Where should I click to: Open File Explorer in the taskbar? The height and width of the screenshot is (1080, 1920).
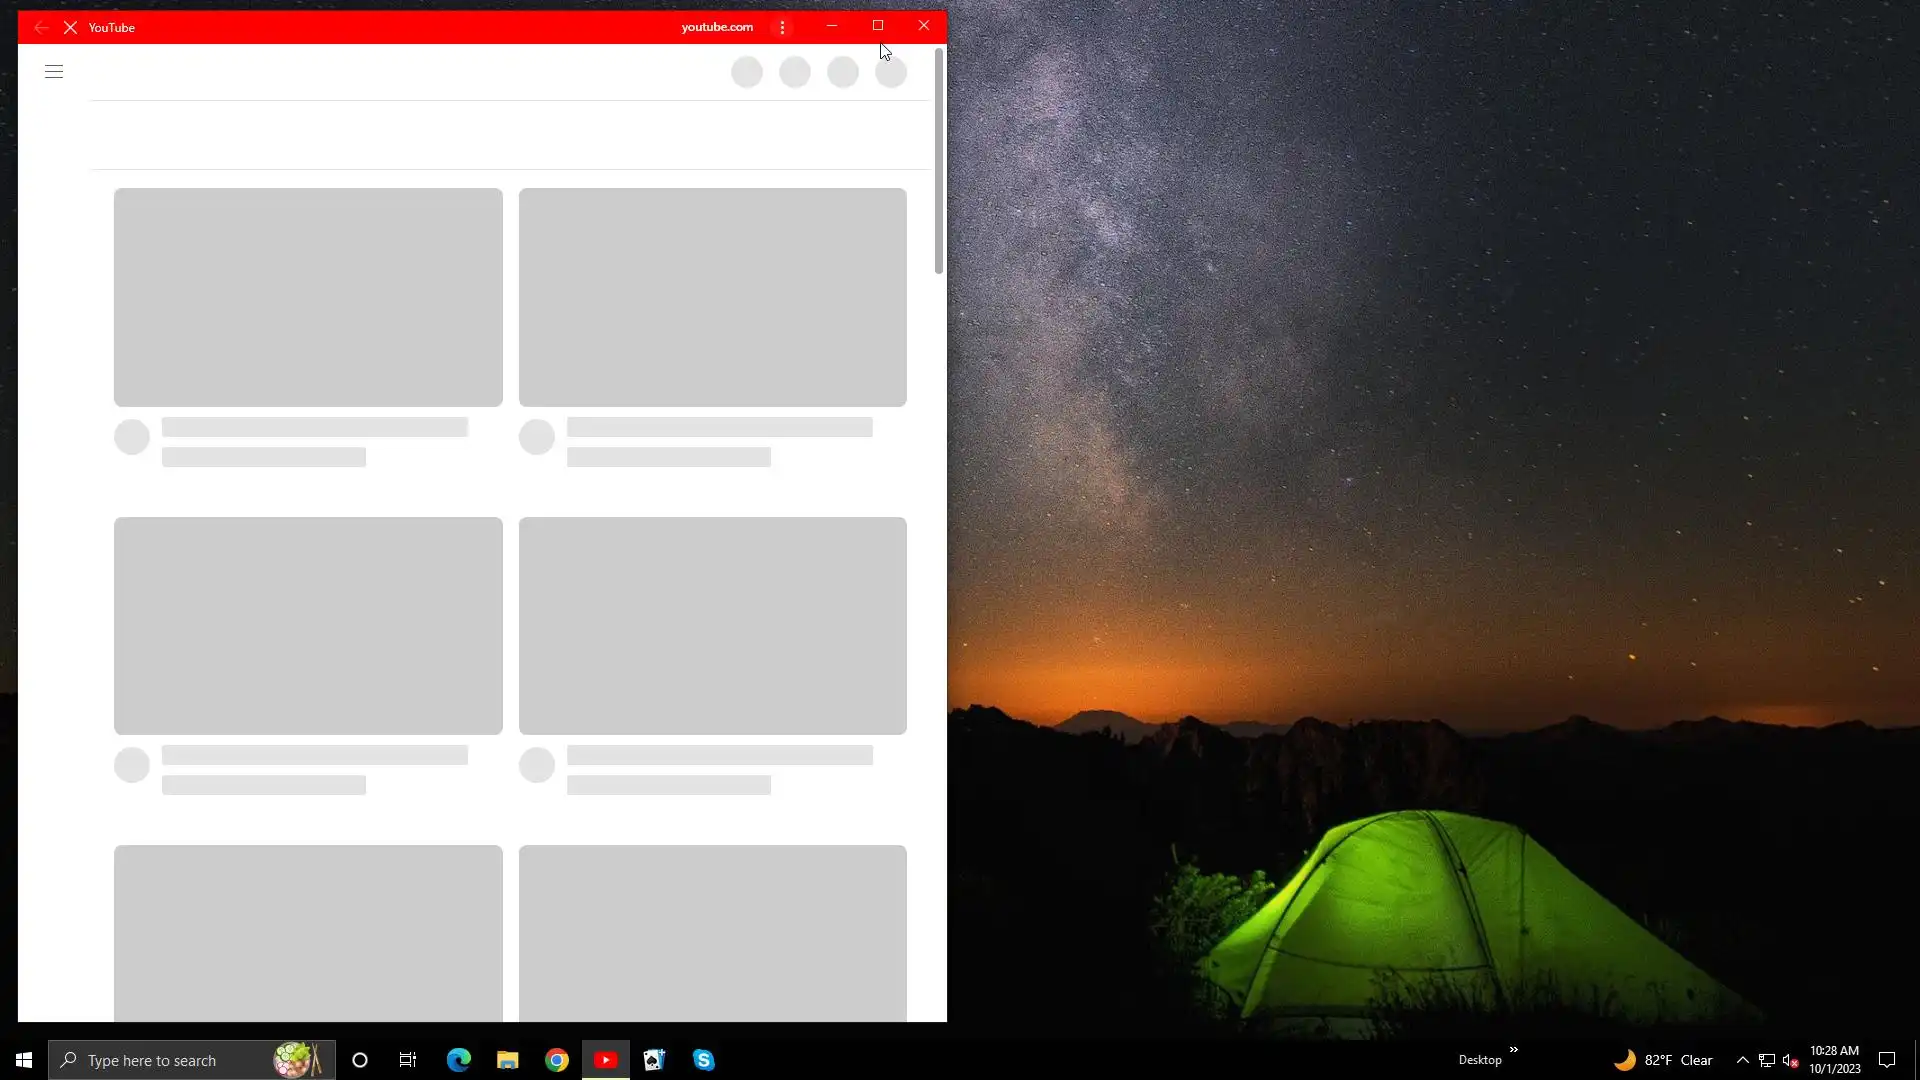tap(508, 1060)
